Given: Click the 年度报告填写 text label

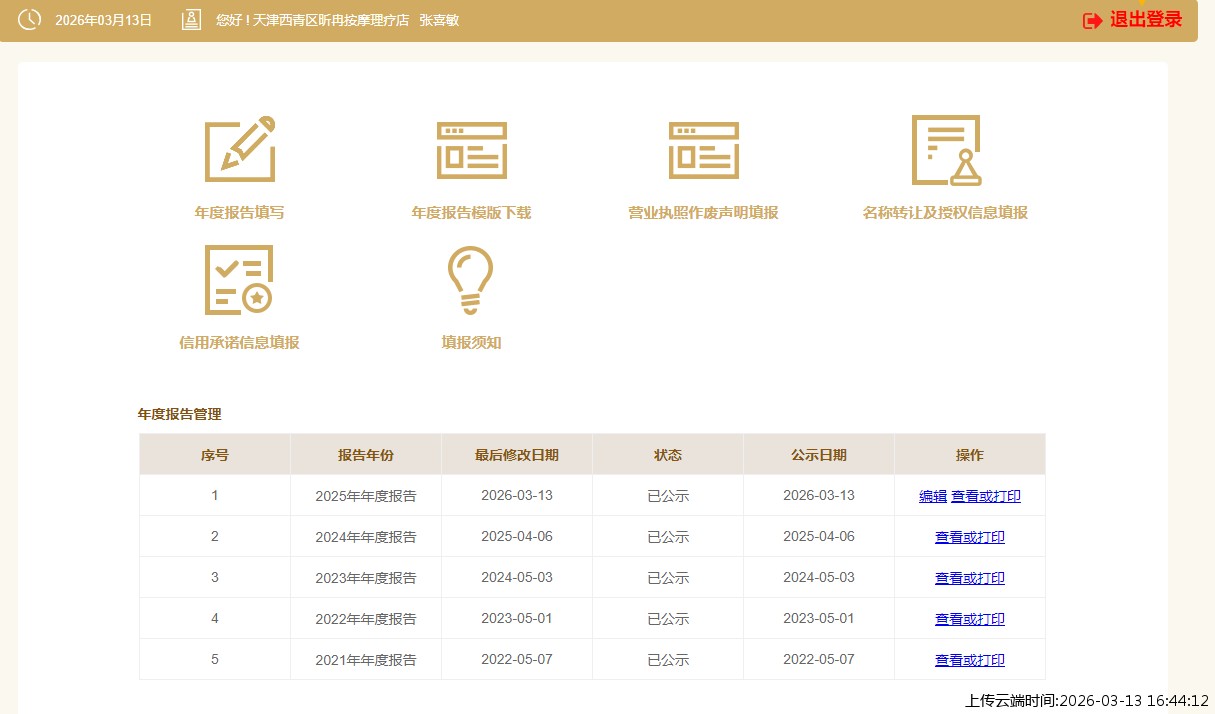Looking at the screenshot, I should (240, 213).
